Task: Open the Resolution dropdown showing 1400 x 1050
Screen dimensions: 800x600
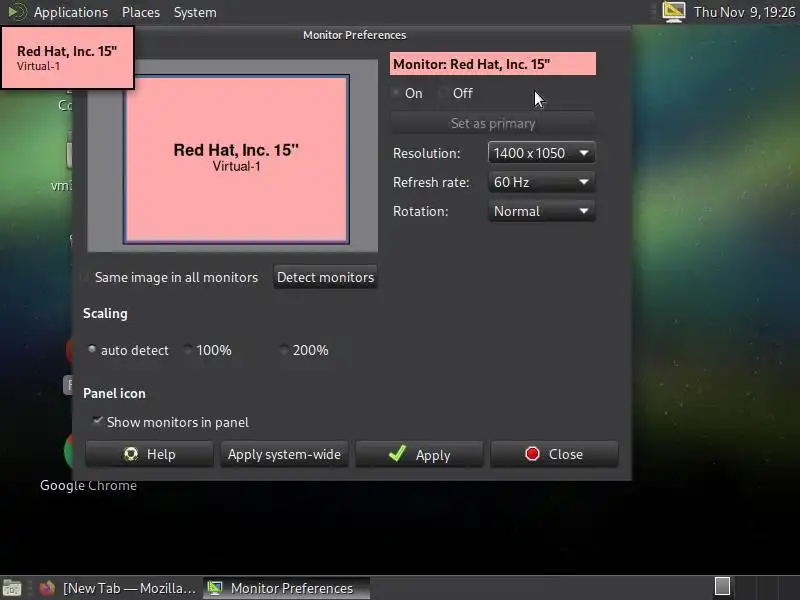Action: coord(541,153)
